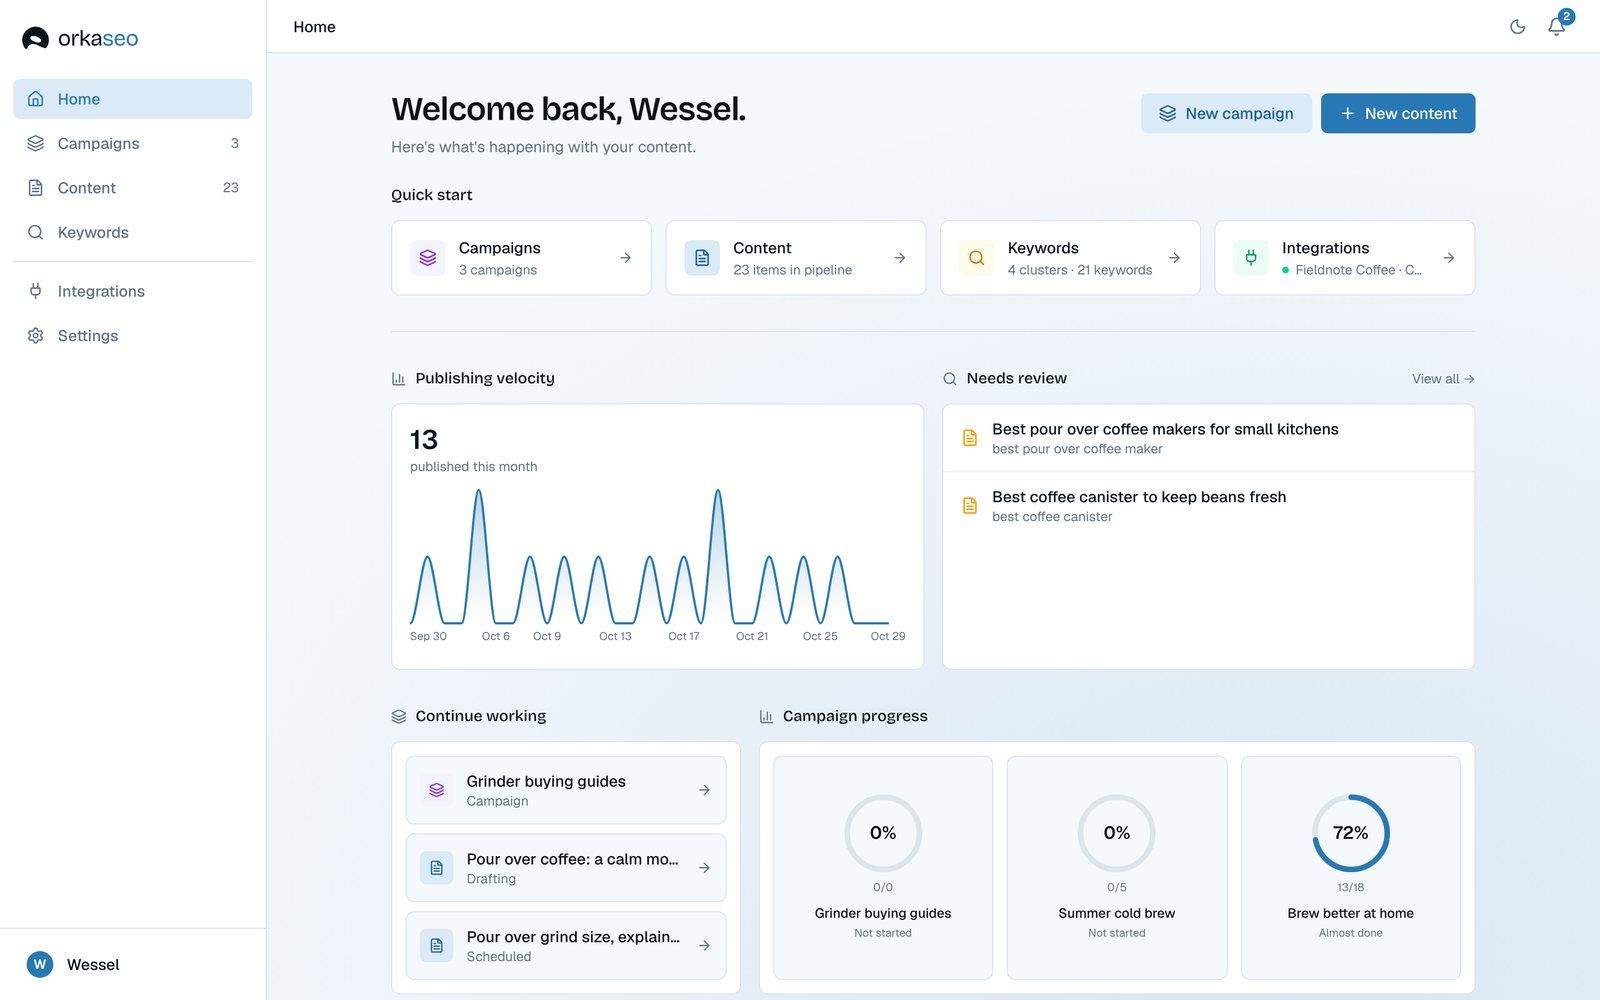Click '4 clusters · 21 keywords' text
This screenshot has height=1000, width=1600.
(x=1080, y=270)
